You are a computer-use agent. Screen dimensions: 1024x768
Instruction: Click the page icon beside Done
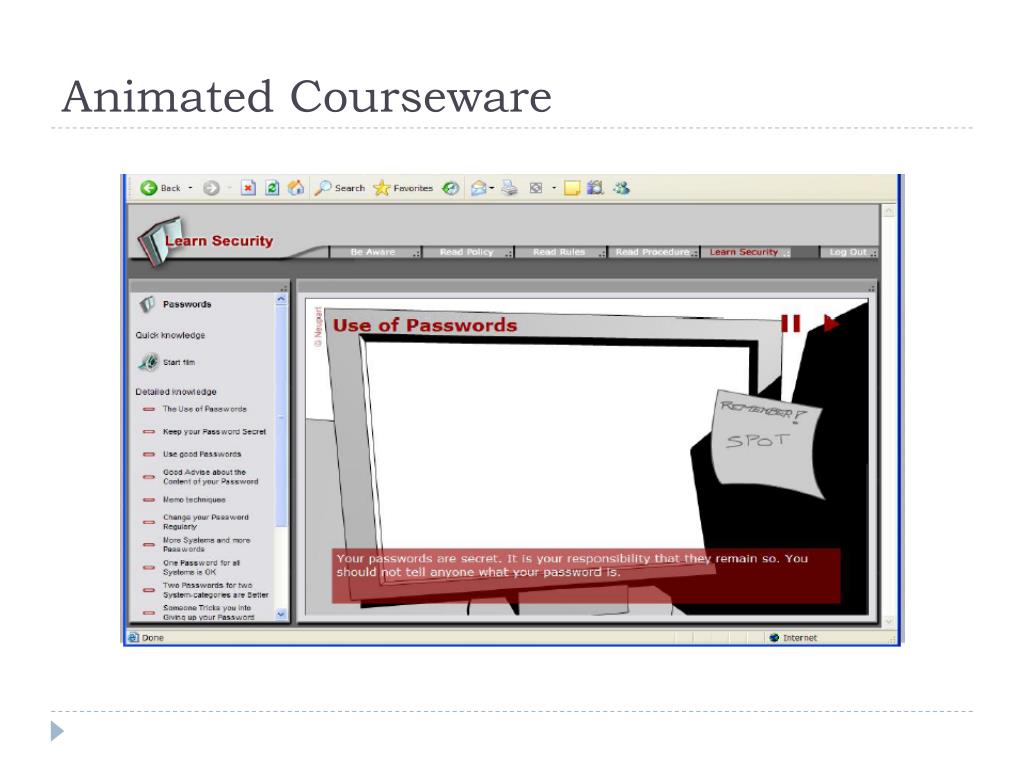[134, 638]
